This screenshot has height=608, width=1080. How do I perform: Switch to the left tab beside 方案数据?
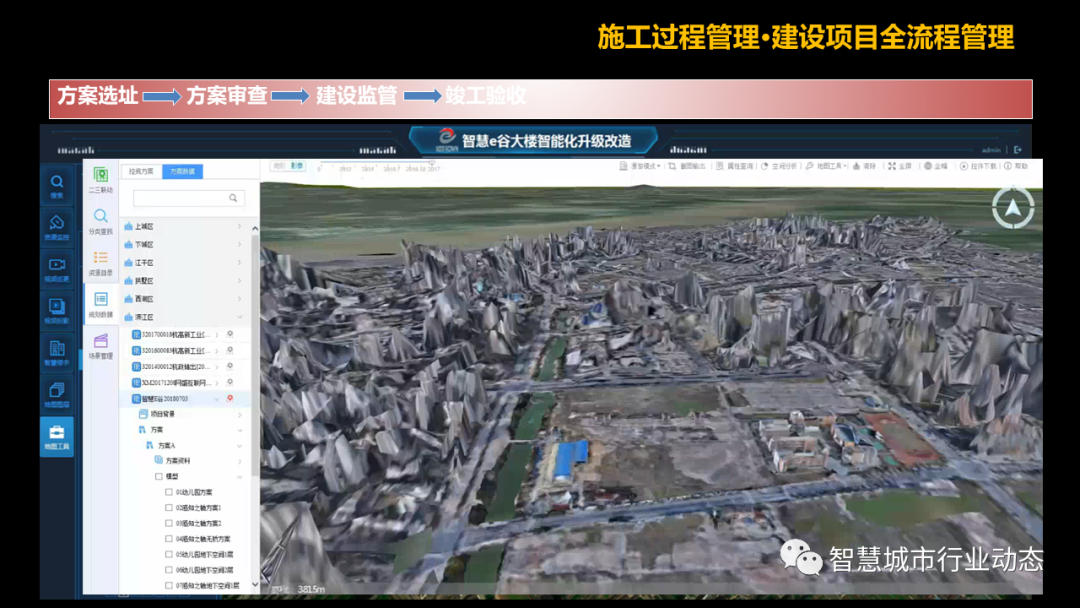point(142,171)
